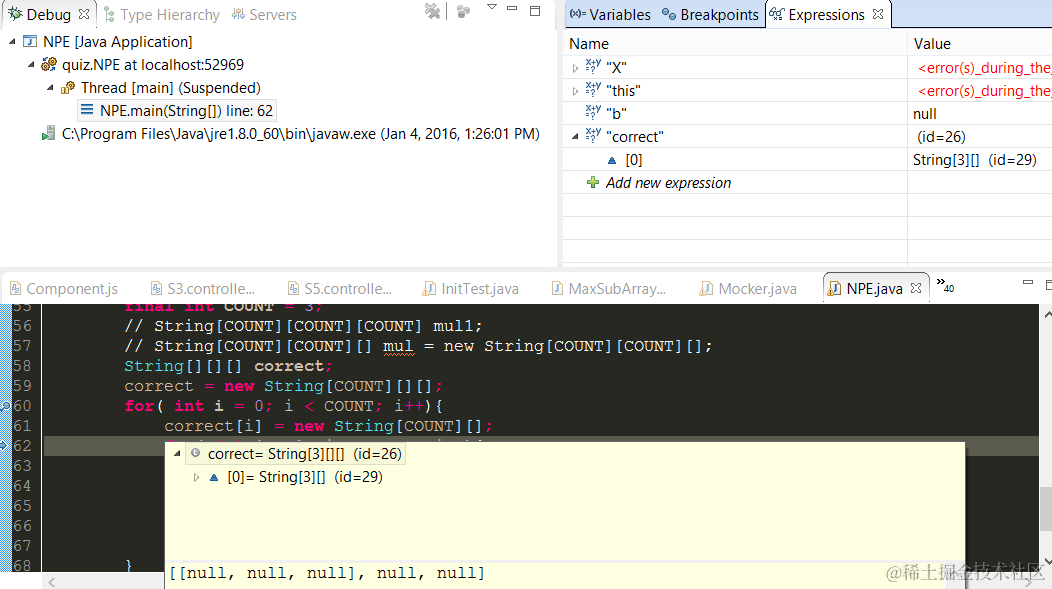Select the Expressions tab

[x=817, y=15]
